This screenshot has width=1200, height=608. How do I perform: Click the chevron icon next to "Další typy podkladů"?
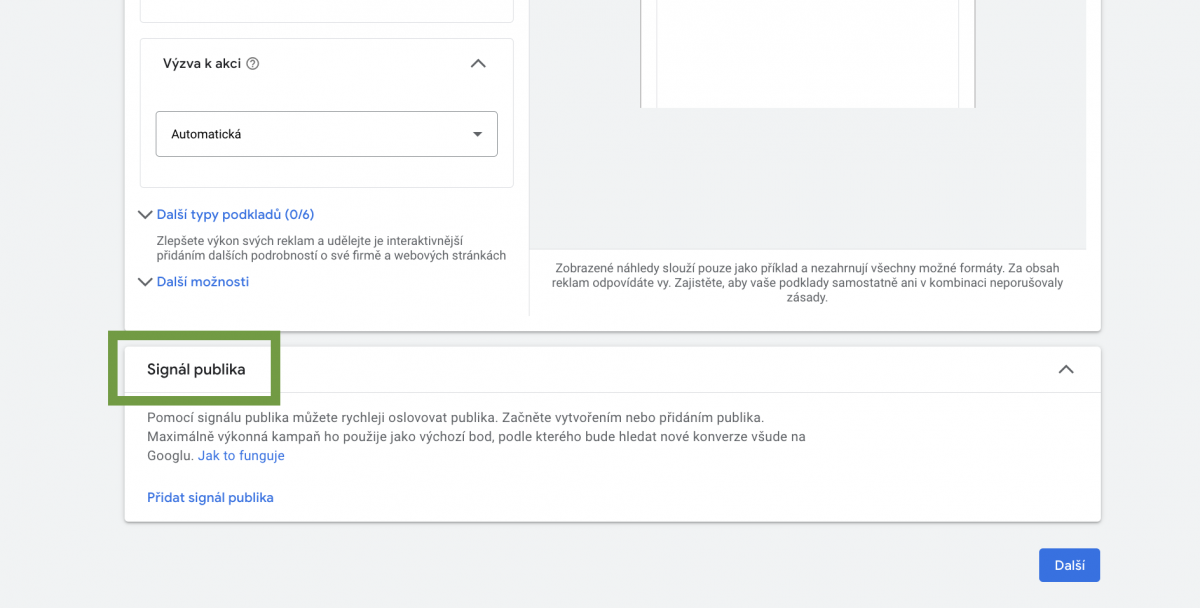pos(144,214)
